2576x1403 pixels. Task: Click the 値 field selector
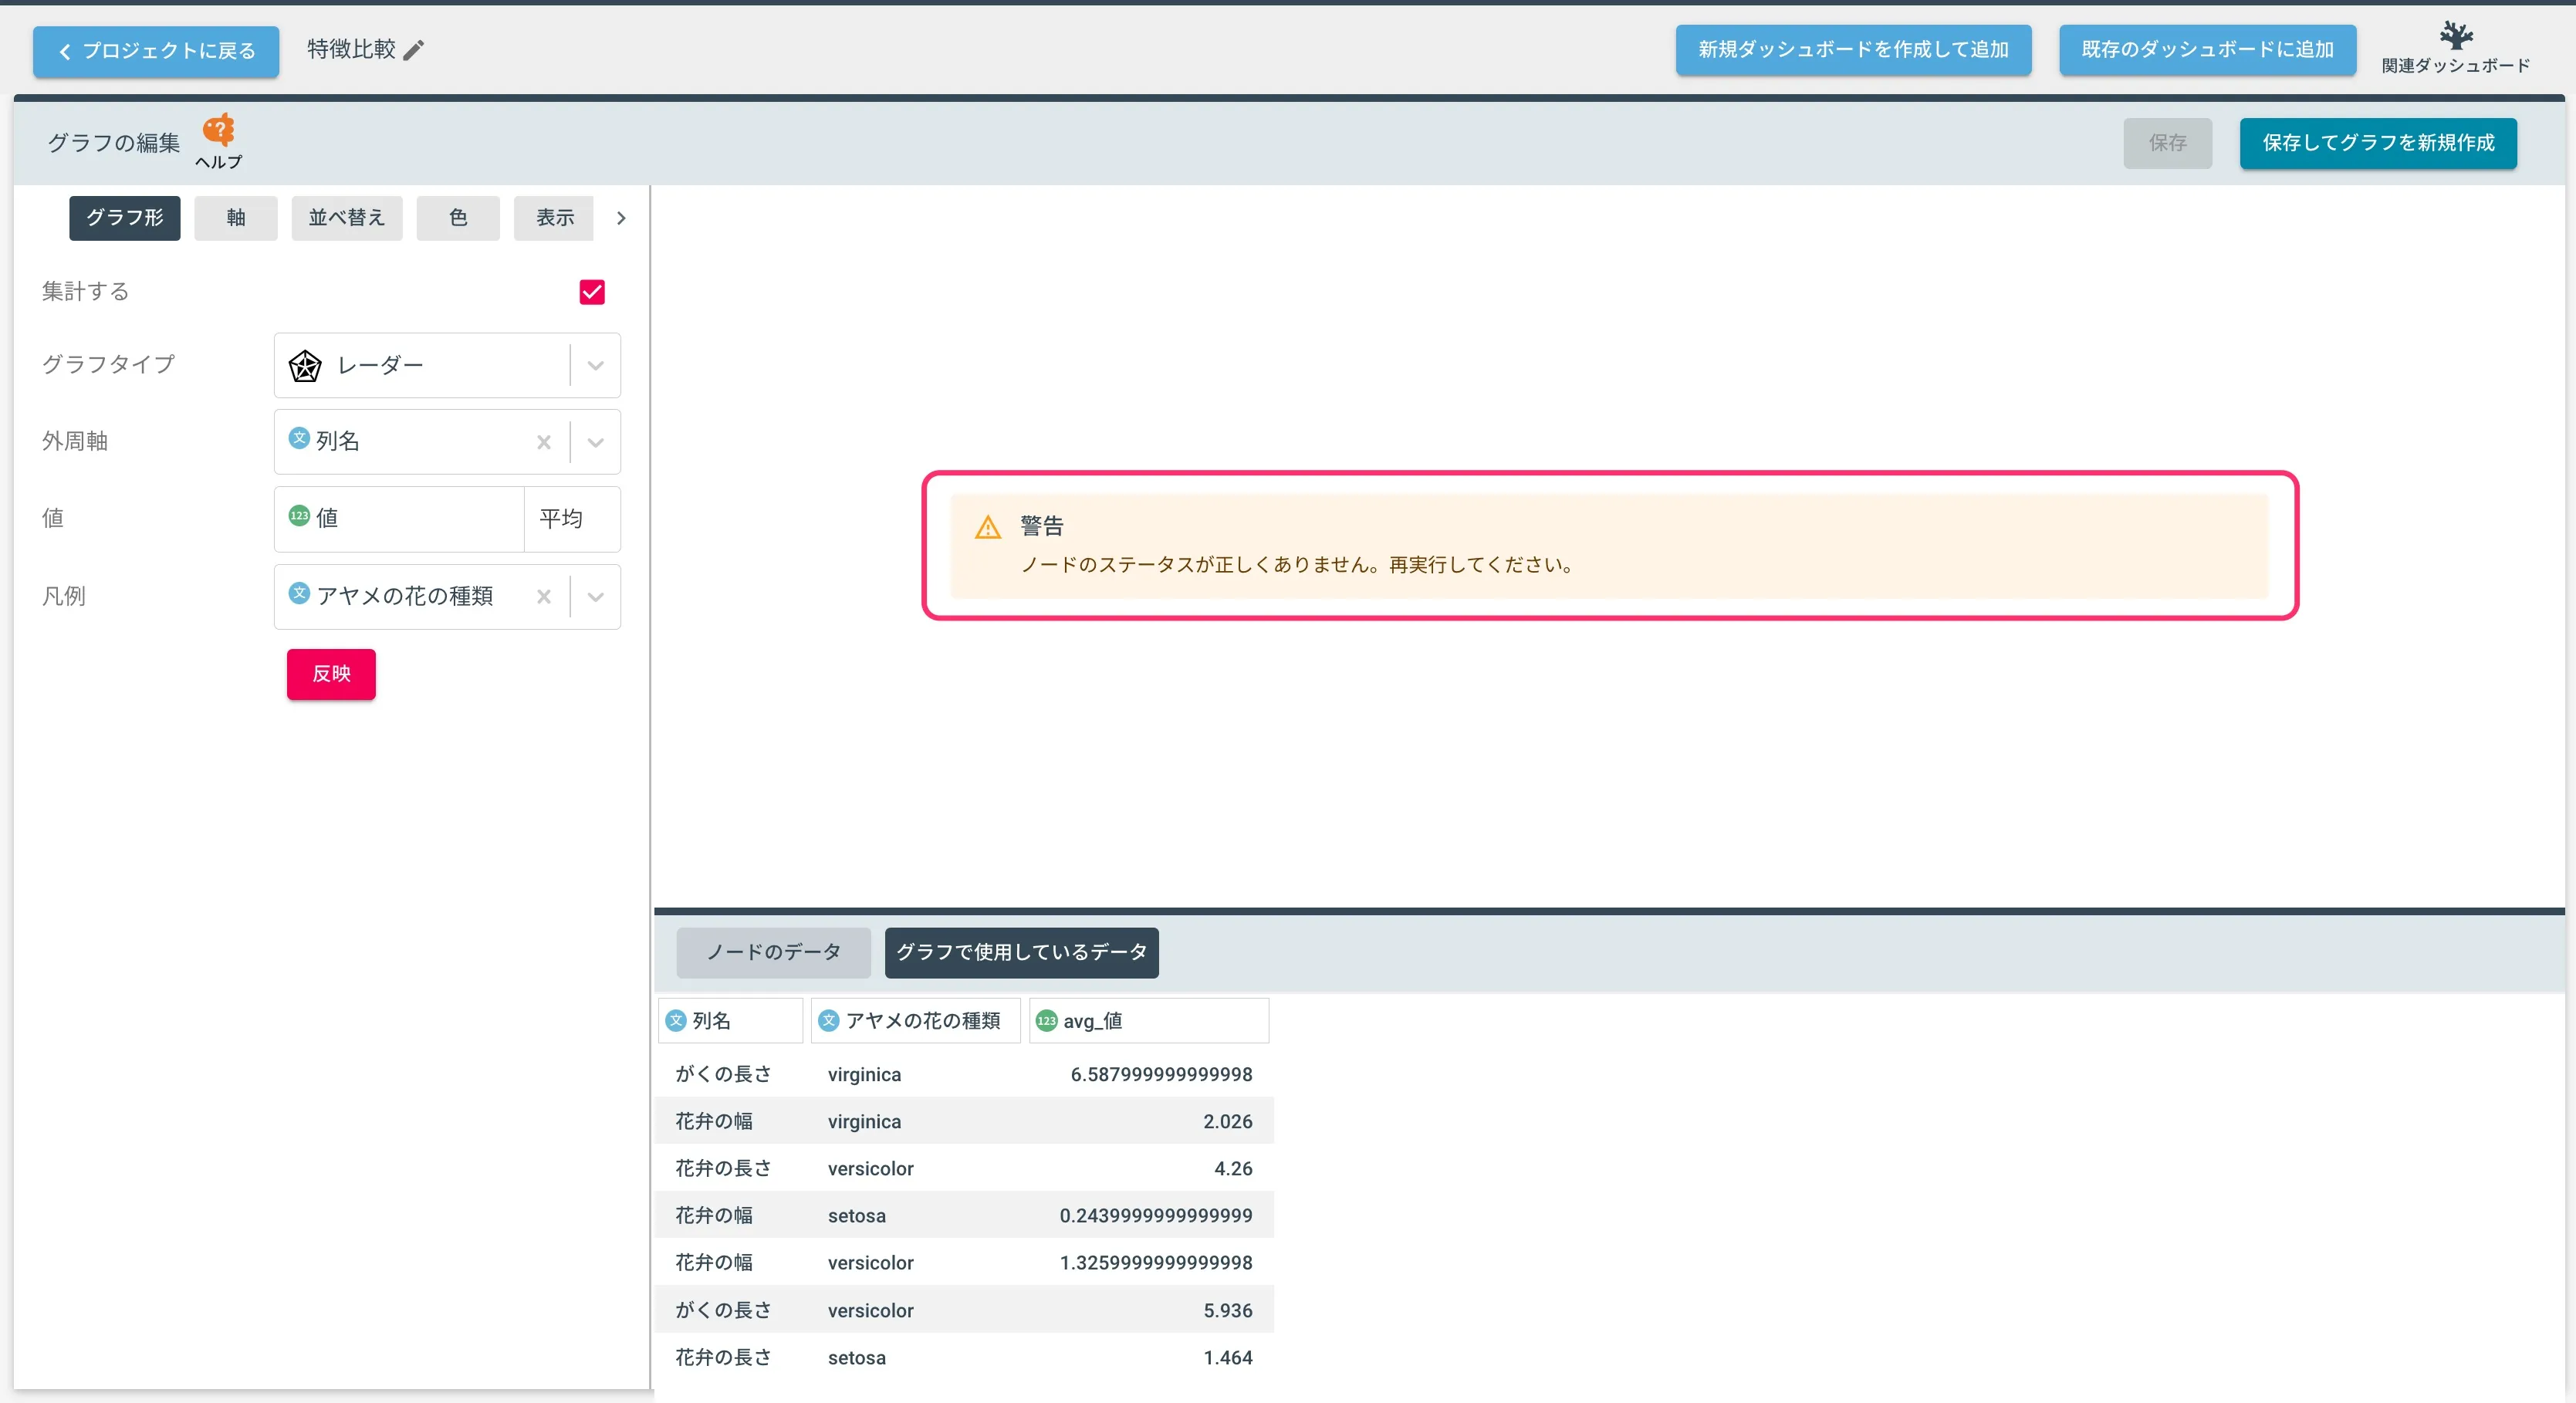pos(399,519)
